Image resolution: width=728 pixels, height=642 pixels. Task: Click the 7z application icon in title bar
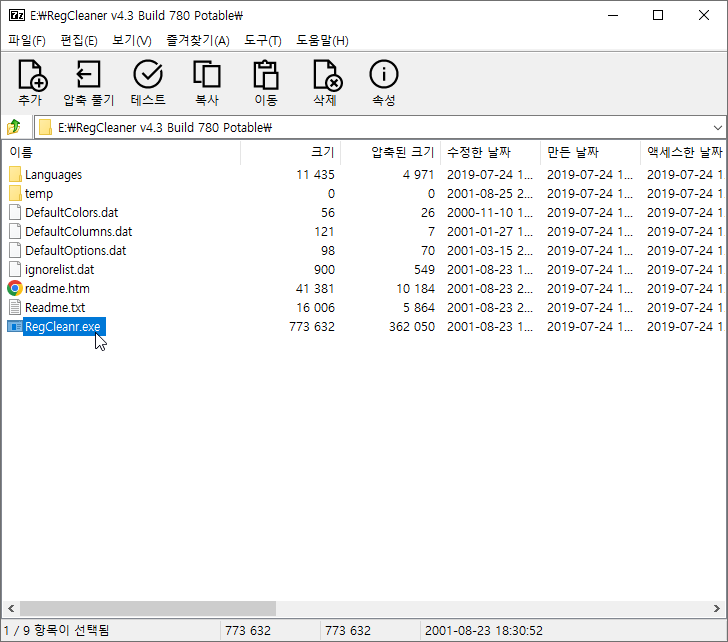(17, 15)
